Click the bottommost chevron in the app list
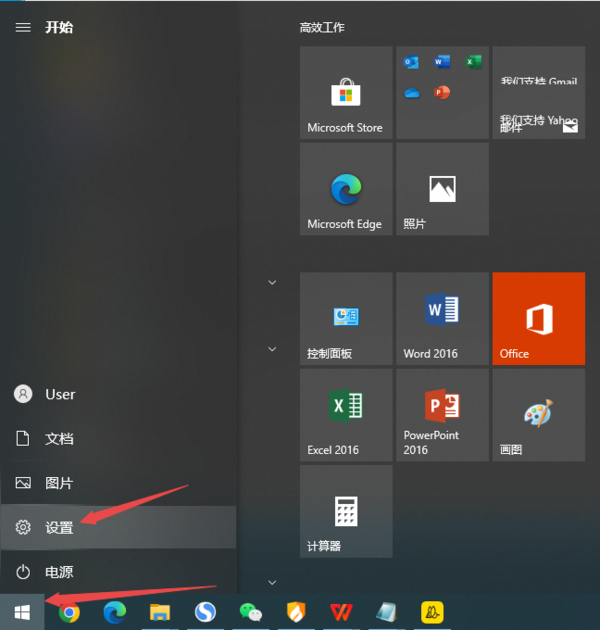The image size is (600, 630). (272, 581)
